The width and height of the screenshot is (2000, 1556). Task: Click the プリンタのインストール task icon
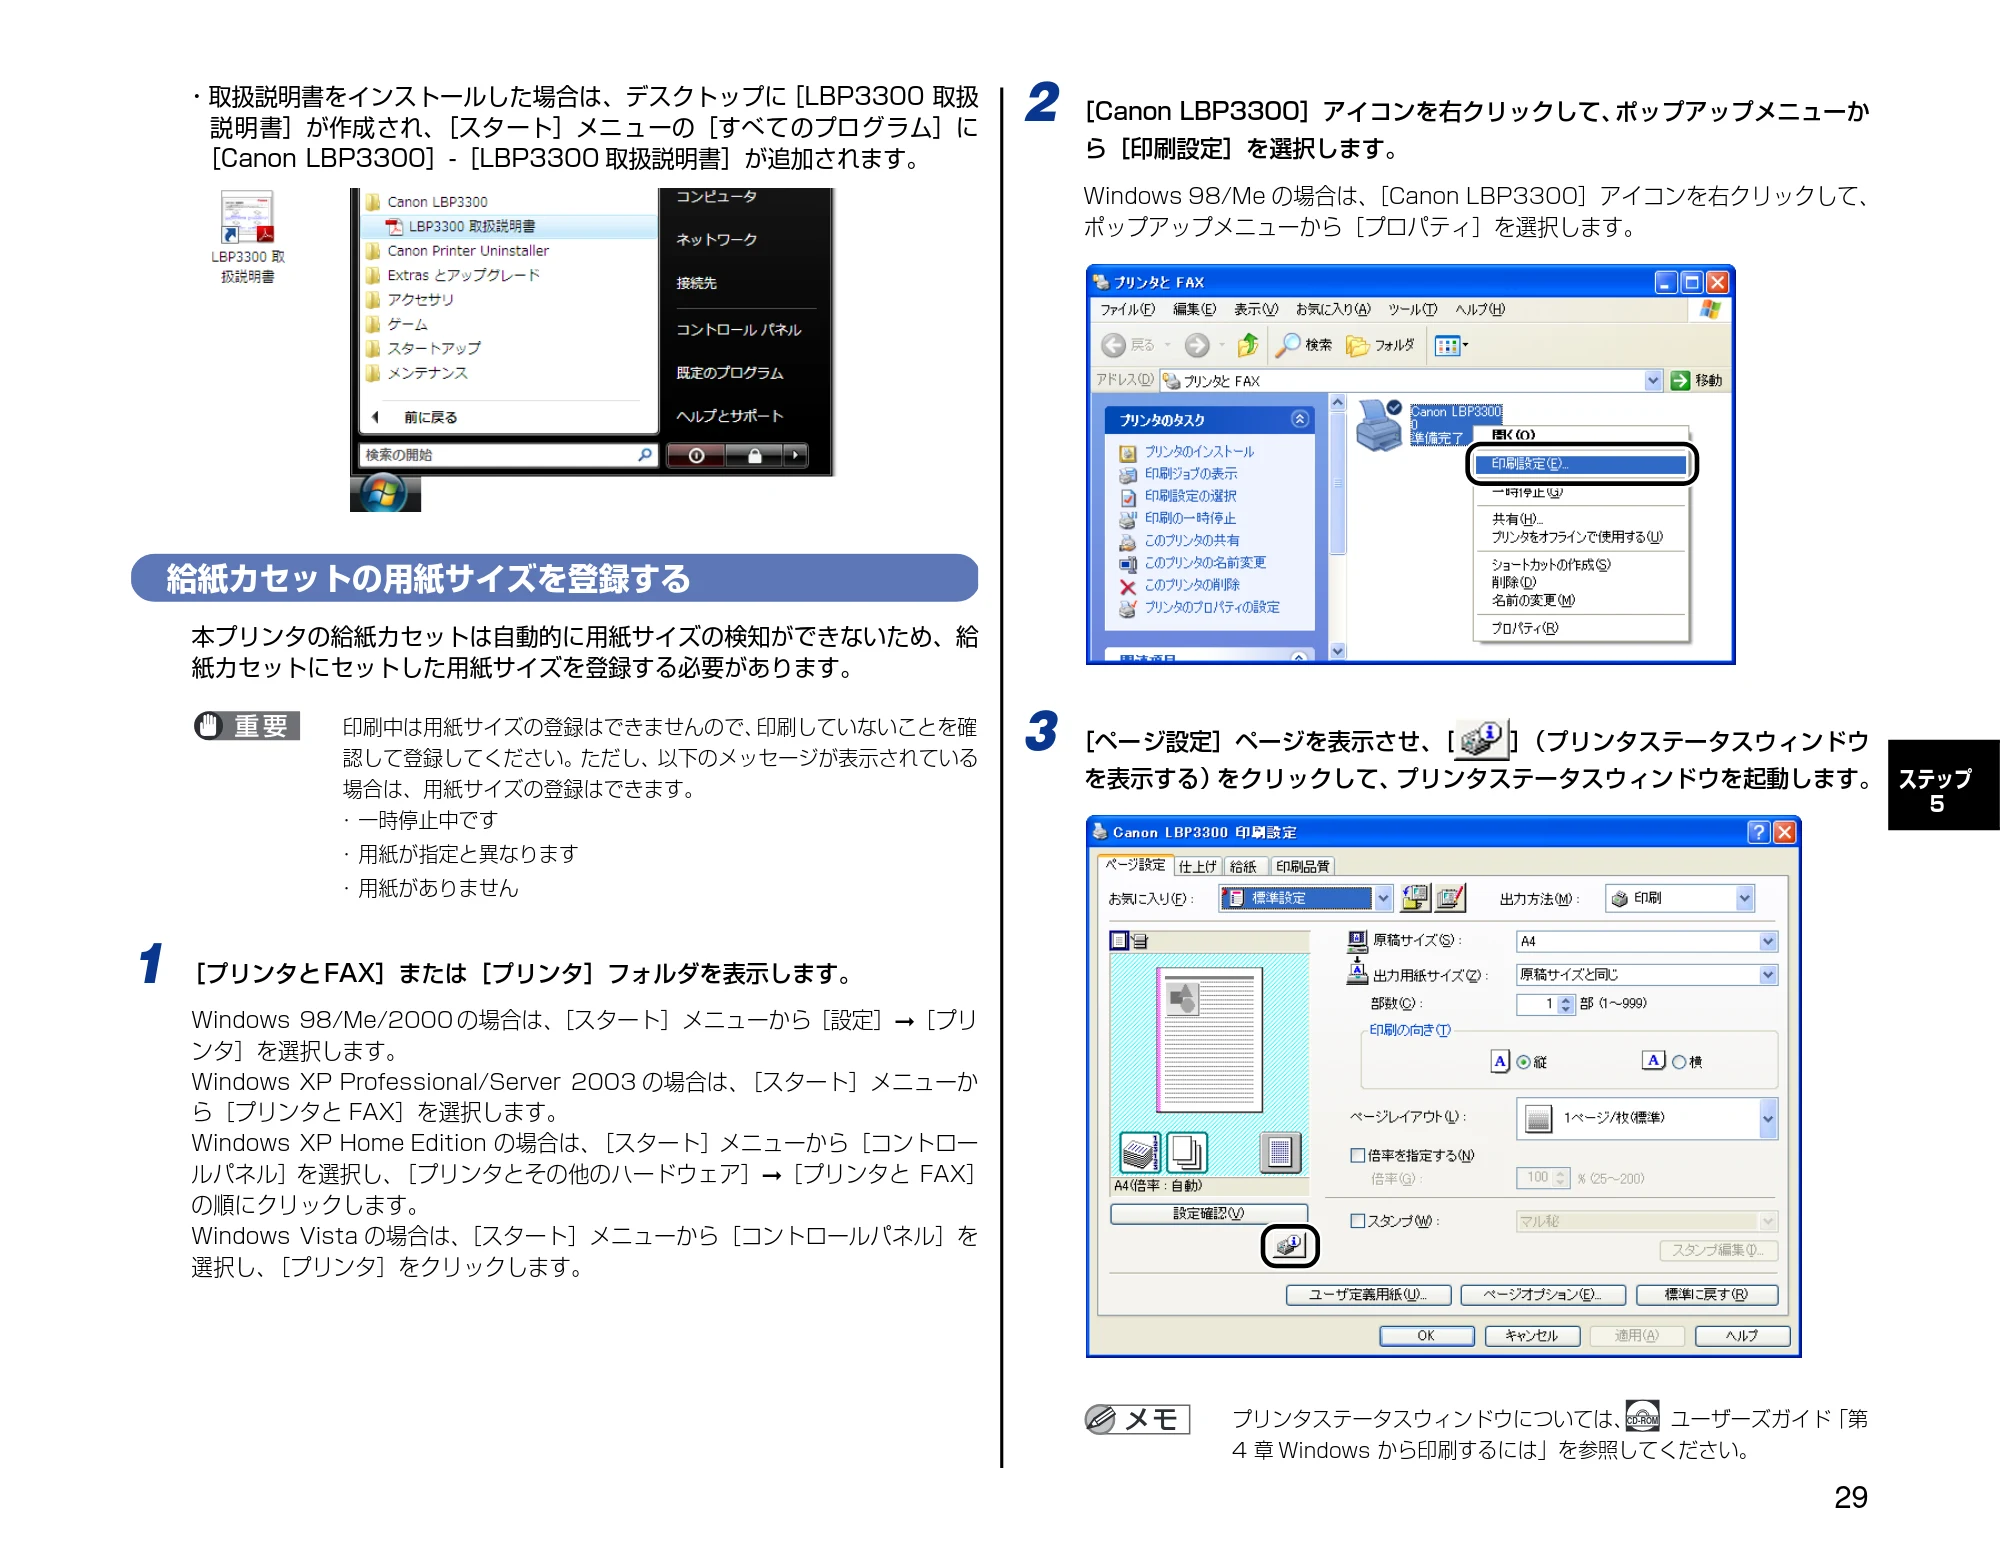(1128, 453)
